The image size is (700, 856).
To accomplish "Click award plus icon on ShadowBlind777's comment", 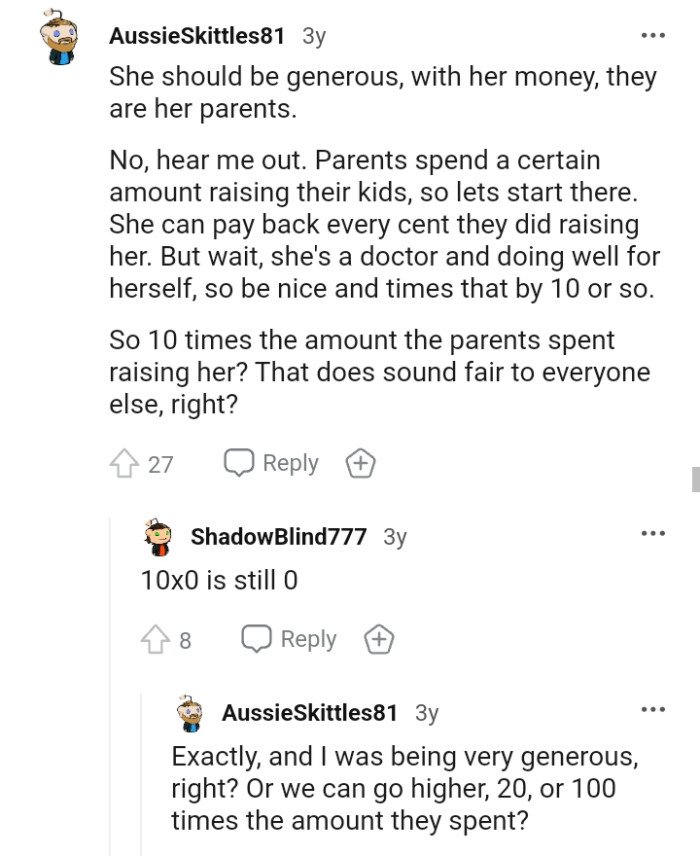I will tap(378, 640).
